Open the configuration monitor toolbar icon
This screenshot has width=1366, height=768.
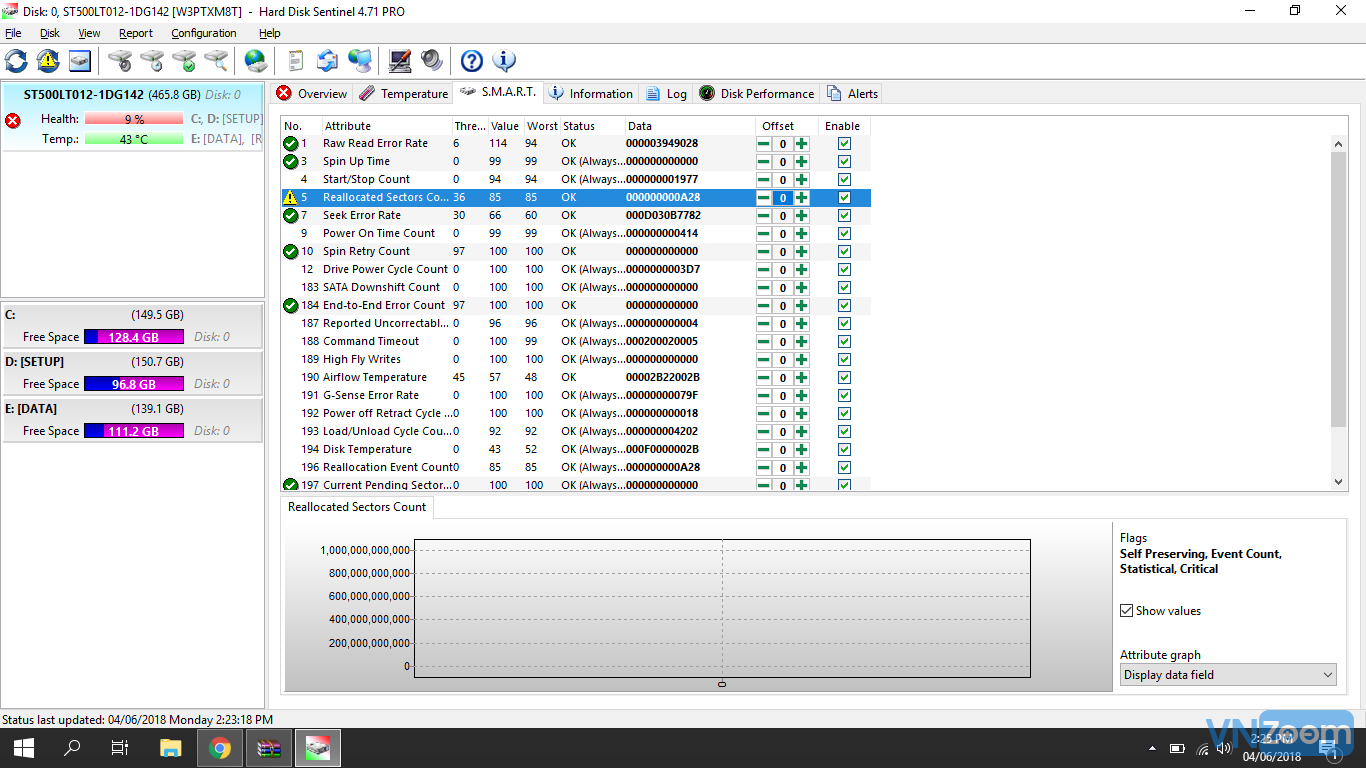pos(400,61)
